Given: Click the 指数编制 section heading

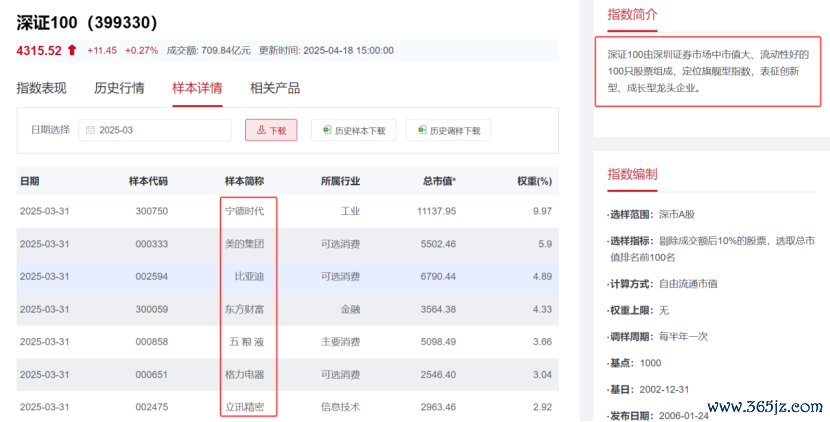Looking at the screenshot, I should 633,174.
